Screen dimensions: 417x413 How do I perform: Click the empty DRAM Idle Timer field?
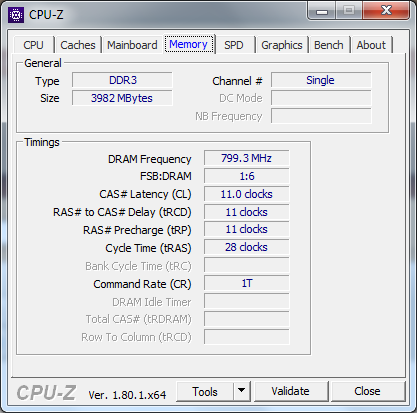click(247, 301)
